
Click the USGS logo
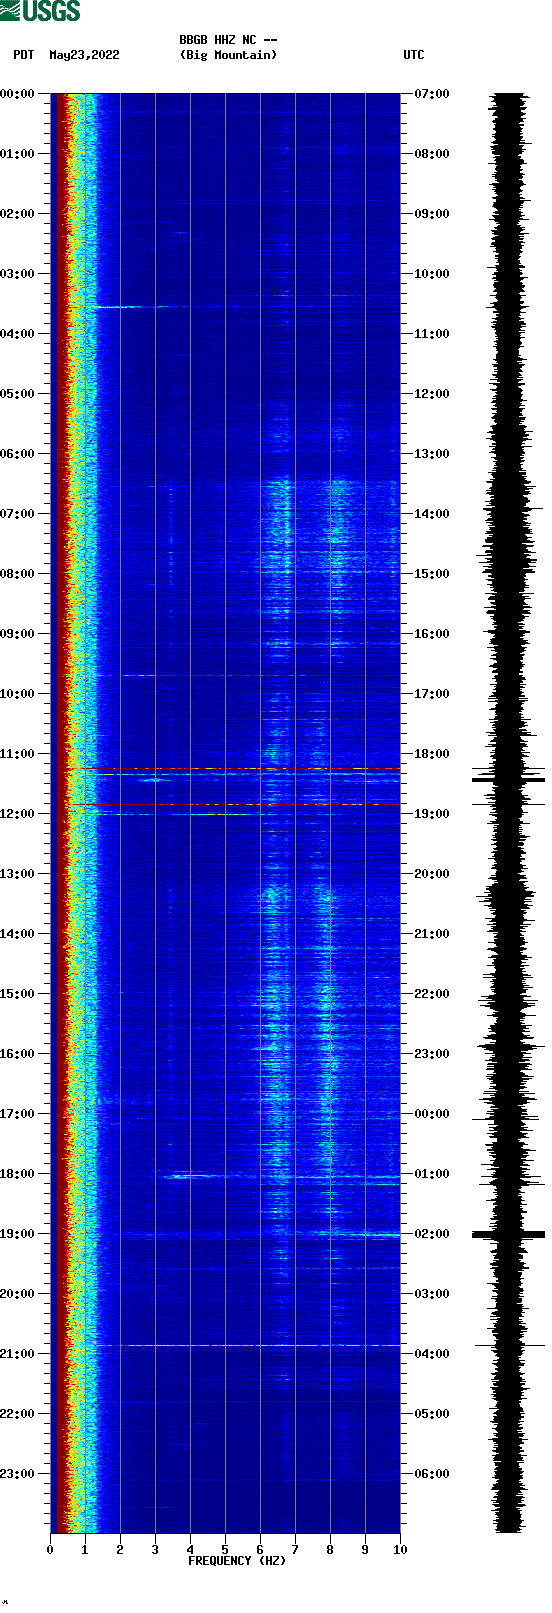(x=40, y=11)
